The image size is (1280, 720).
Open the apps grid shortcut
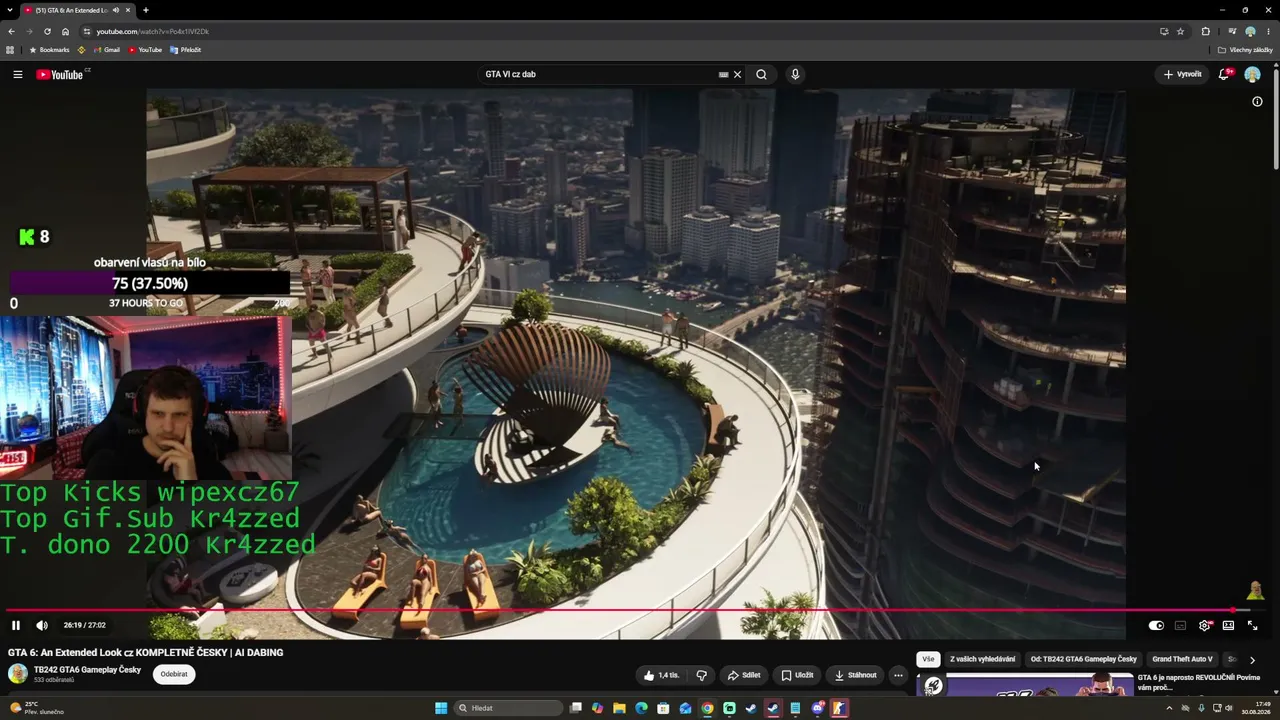pyautogui.click(x=10, y=50)
